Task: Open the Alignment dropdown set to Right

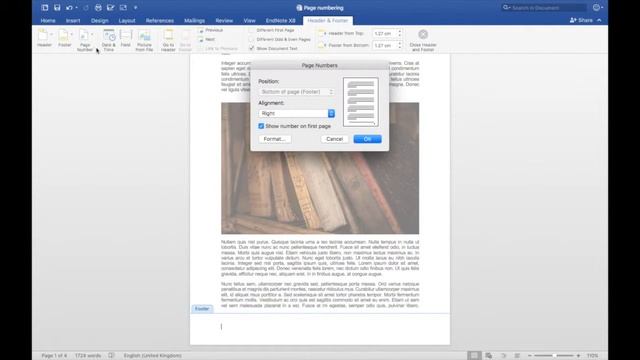Action: [x=297, y=113]
